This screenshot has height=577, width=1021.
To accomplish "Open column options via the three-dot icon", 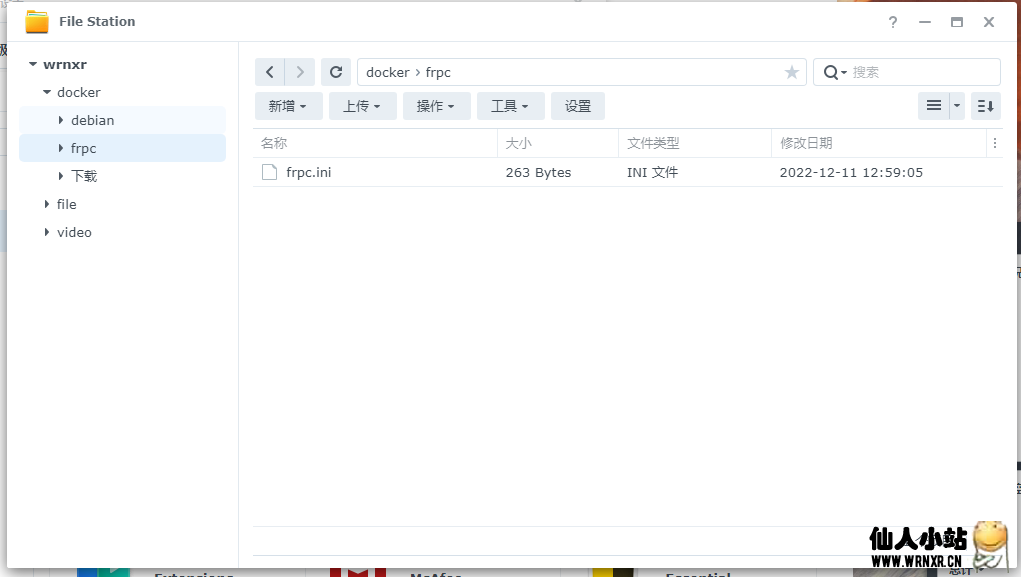I will [x=995, y=143].
